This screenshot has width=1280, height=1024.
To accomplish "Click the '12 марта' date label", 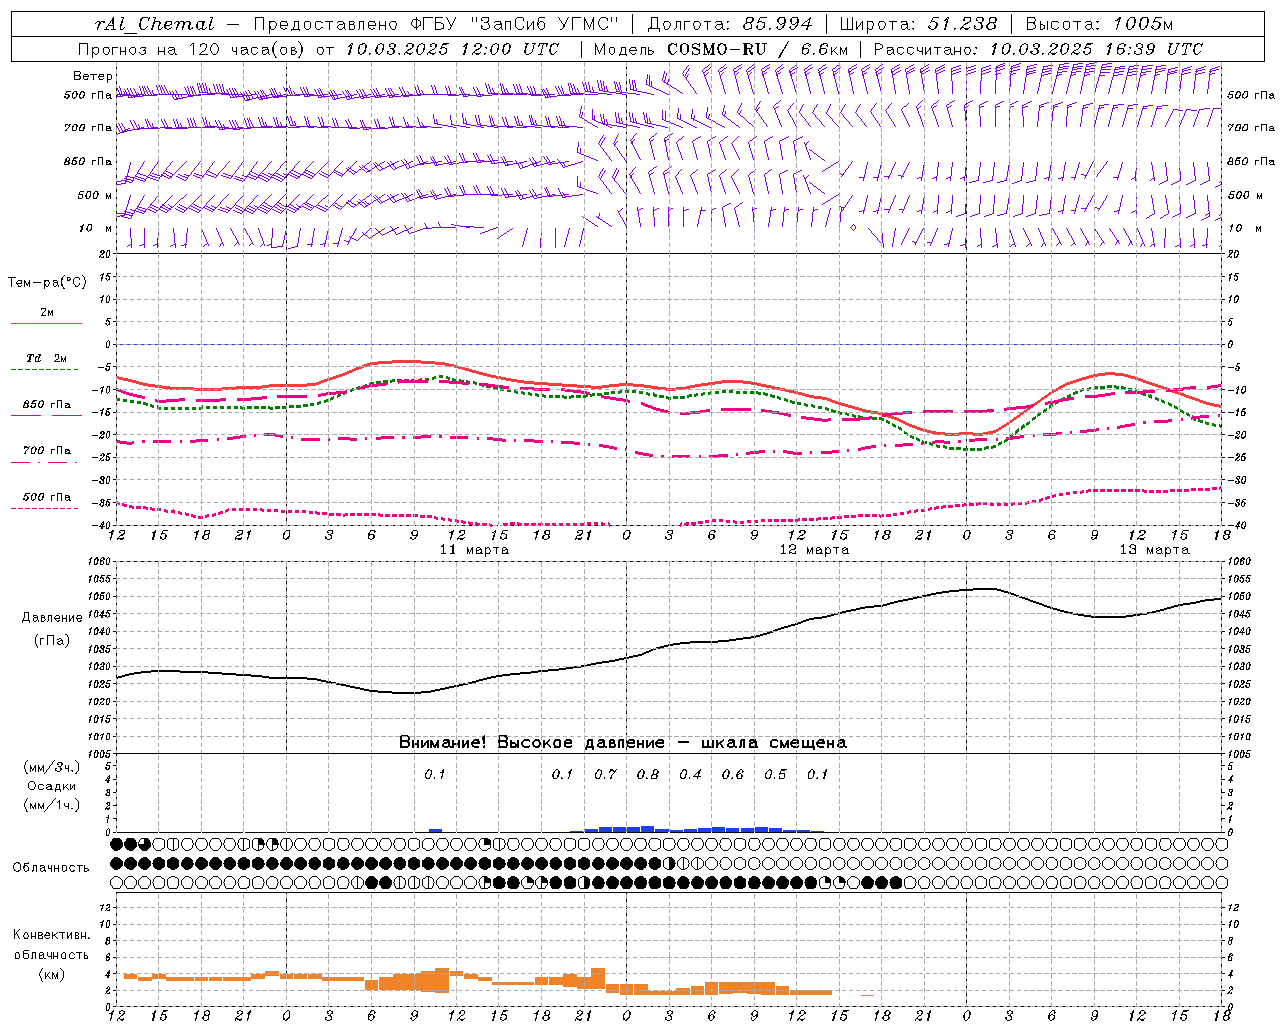I will [814, 550].
